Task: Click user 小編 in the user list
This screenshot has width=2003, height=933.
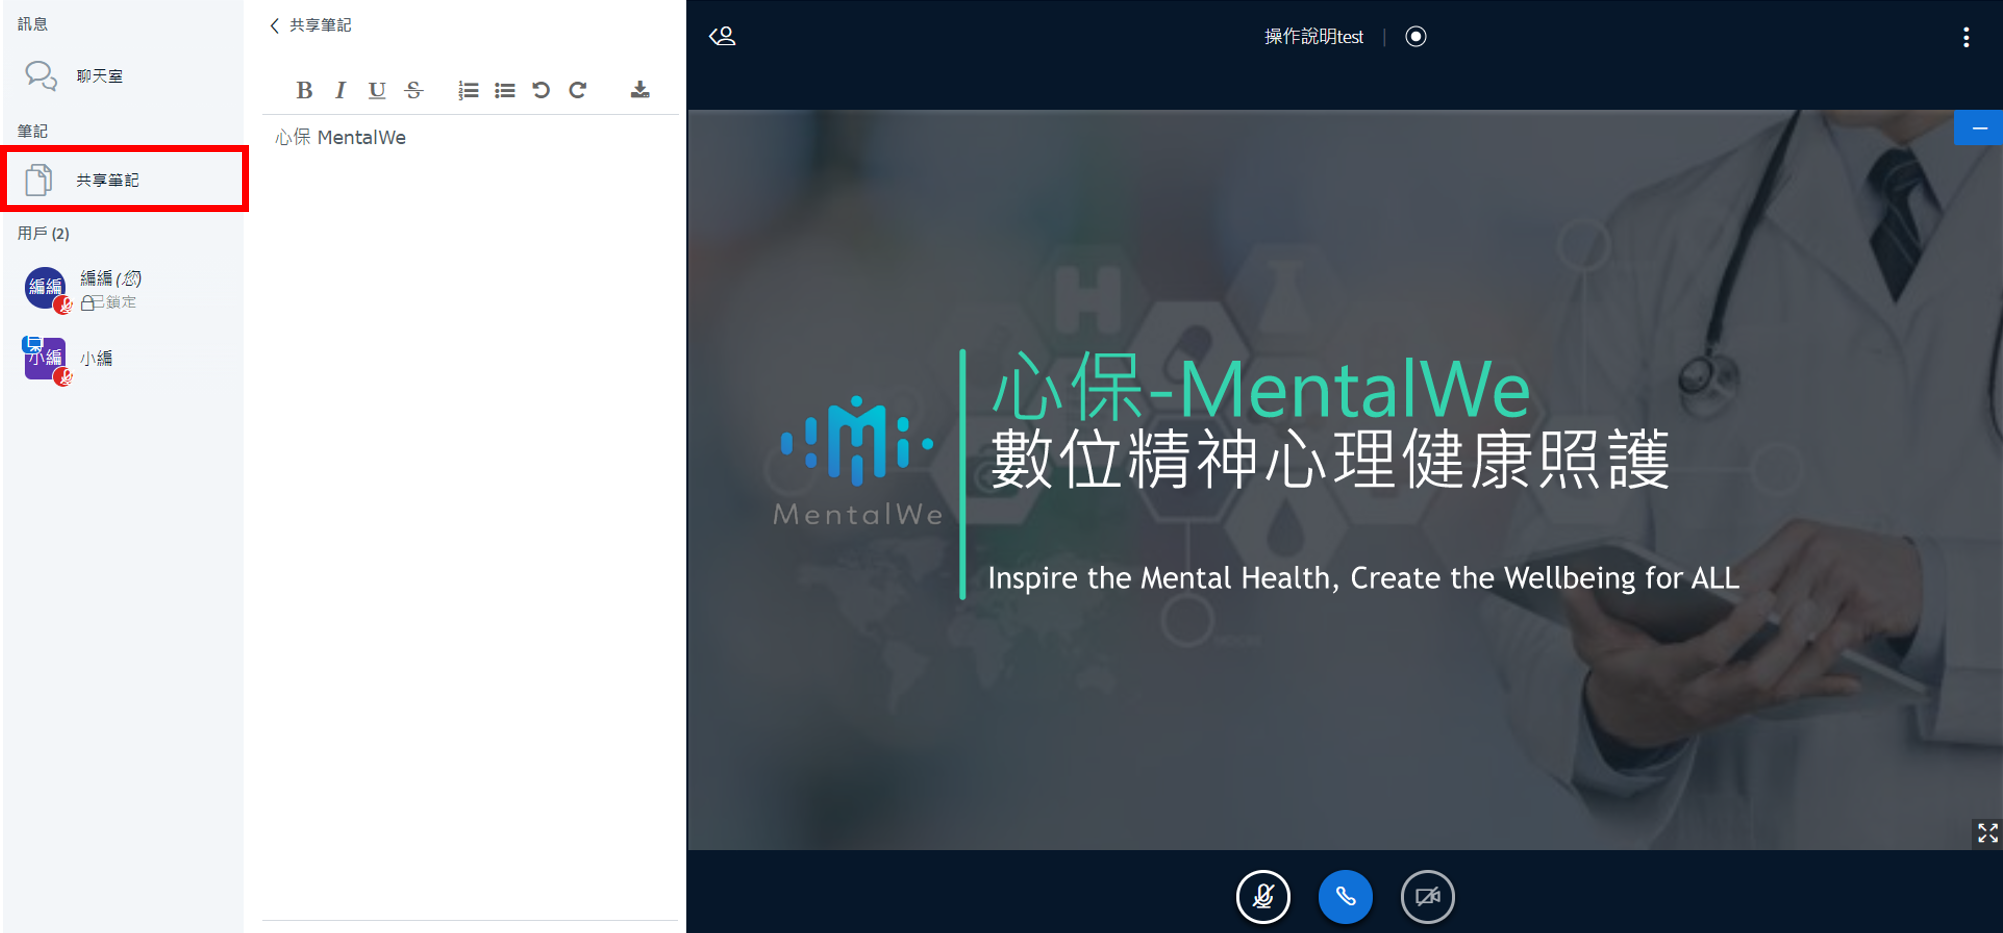Action: click(96, 359)
